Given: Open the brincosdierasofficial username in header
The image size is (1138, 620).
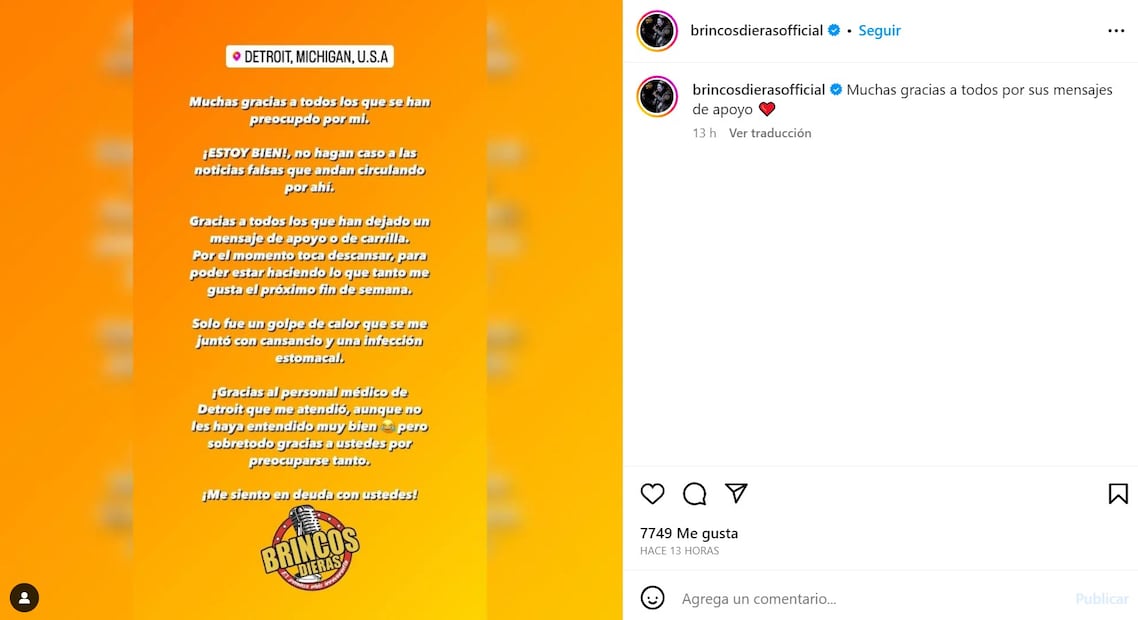Looking at the screenshot, I should pos(756,30).
